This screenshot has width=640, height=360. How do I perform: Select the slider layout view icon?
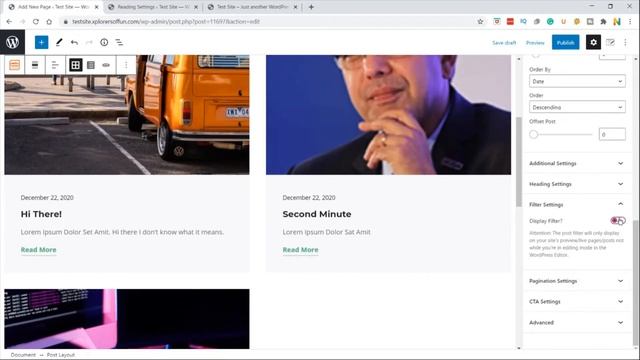[x=106, y=65]
